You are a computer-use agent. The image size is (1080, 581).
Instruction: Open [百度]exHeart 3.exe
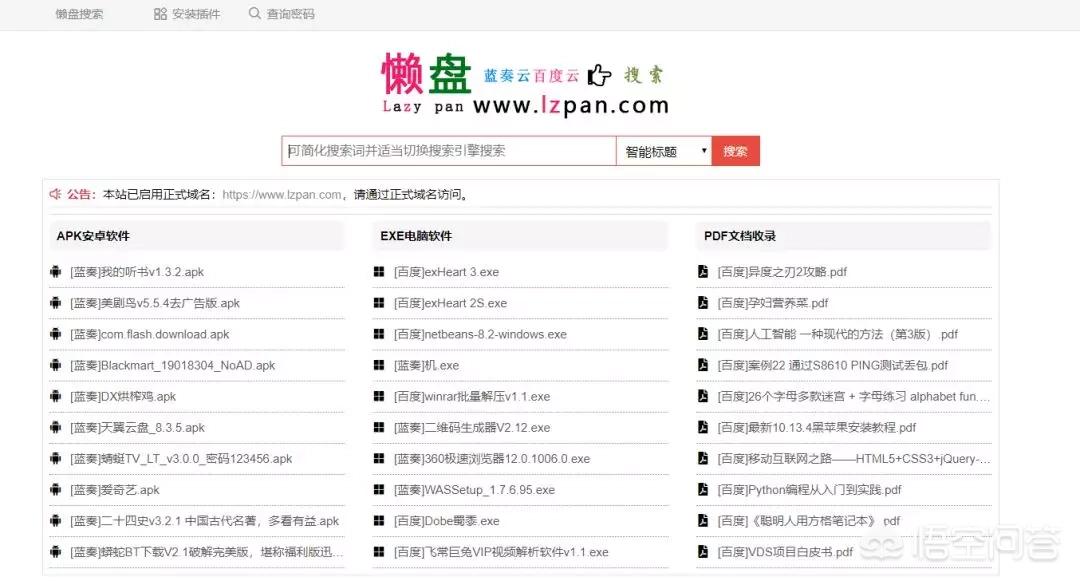tap(446, 272)
